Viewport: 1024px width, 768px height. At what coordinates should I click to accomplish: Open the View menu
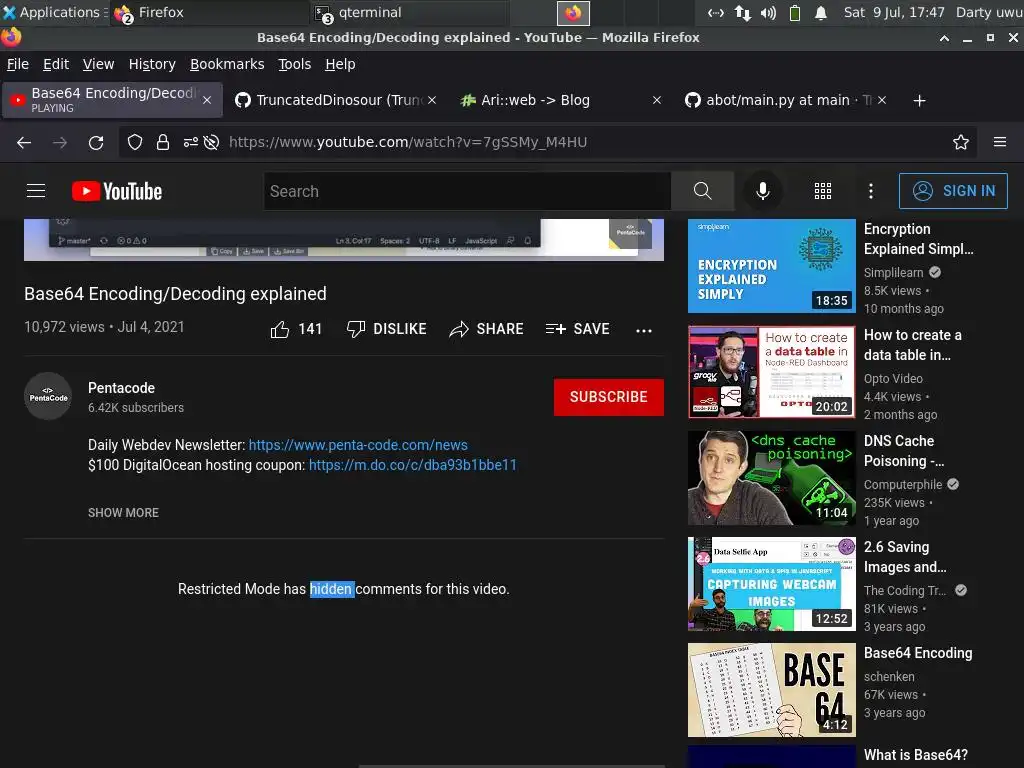click(x=98, y=64)
